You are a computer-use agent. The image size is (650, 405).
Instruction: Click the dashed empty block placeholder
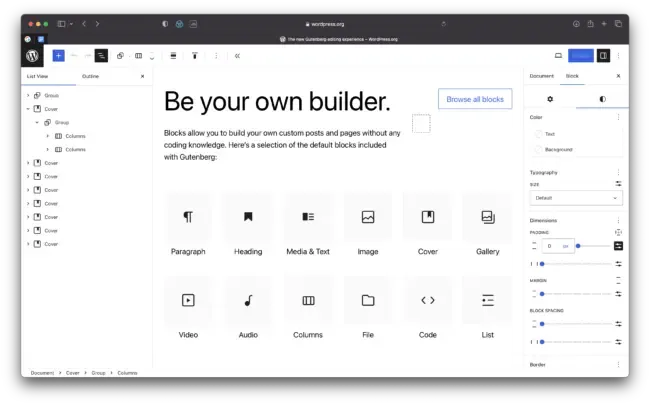(x=421, y=124)
